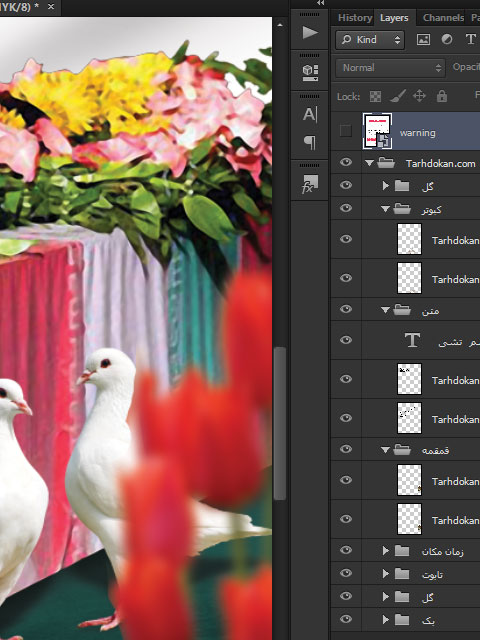Open the Normal blend mode dropdown
The image size is (480, 640).
coord(390,68)
